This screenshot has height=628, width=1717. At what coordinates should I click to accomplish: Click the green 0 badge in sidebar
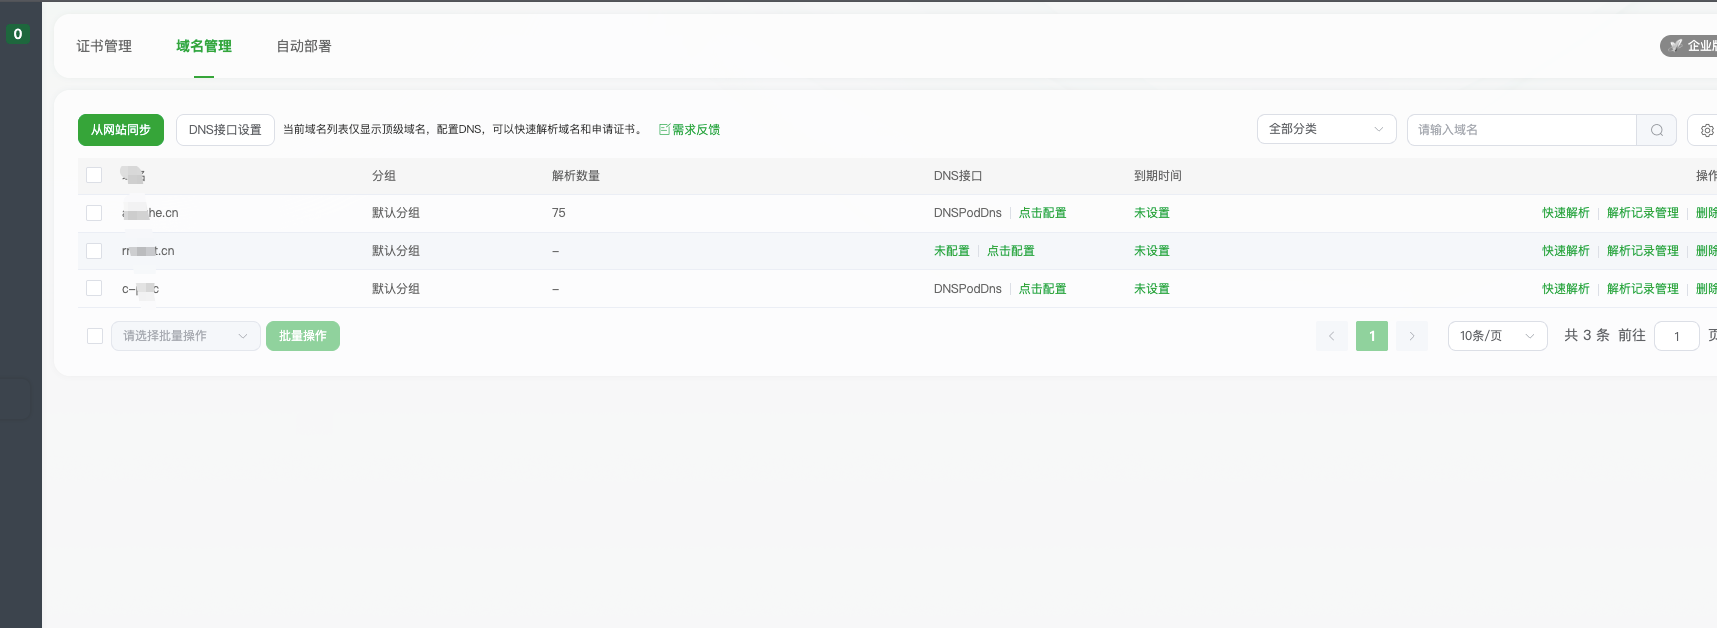(x=17, y=34)
